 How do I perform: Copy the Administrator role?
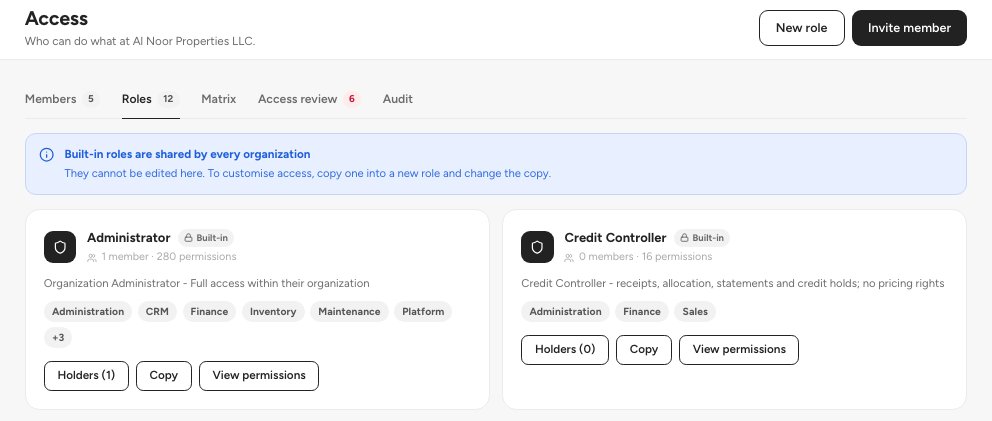click(x=163, y=375)
